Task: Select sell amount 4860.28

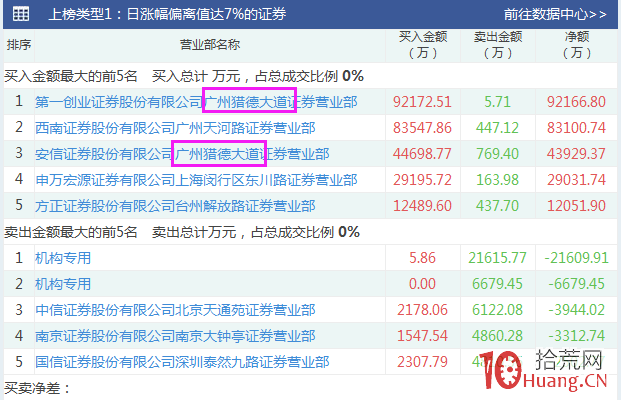Action: (x=497, y=336)
